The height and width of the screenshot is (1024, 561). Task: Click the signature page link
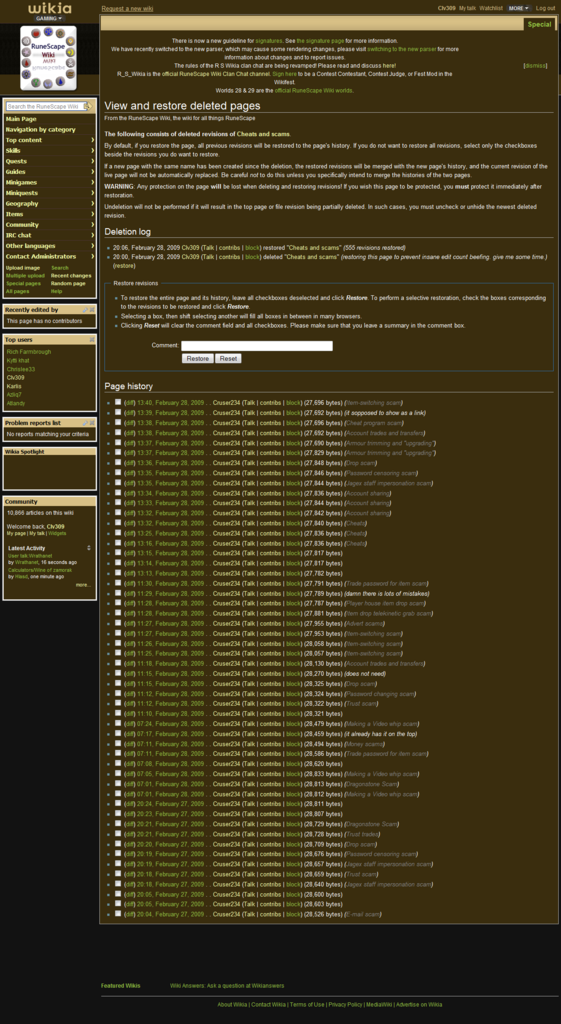click(x=320, y=40)
